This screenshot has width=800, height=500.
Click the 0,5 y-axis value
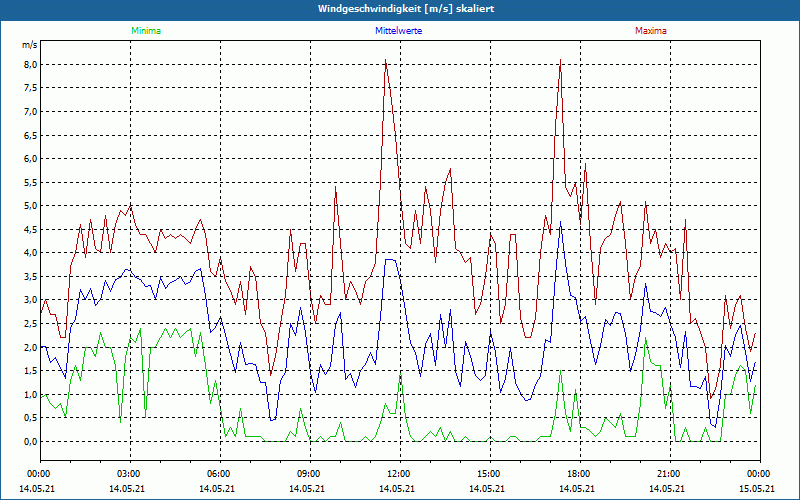(31, 418)
